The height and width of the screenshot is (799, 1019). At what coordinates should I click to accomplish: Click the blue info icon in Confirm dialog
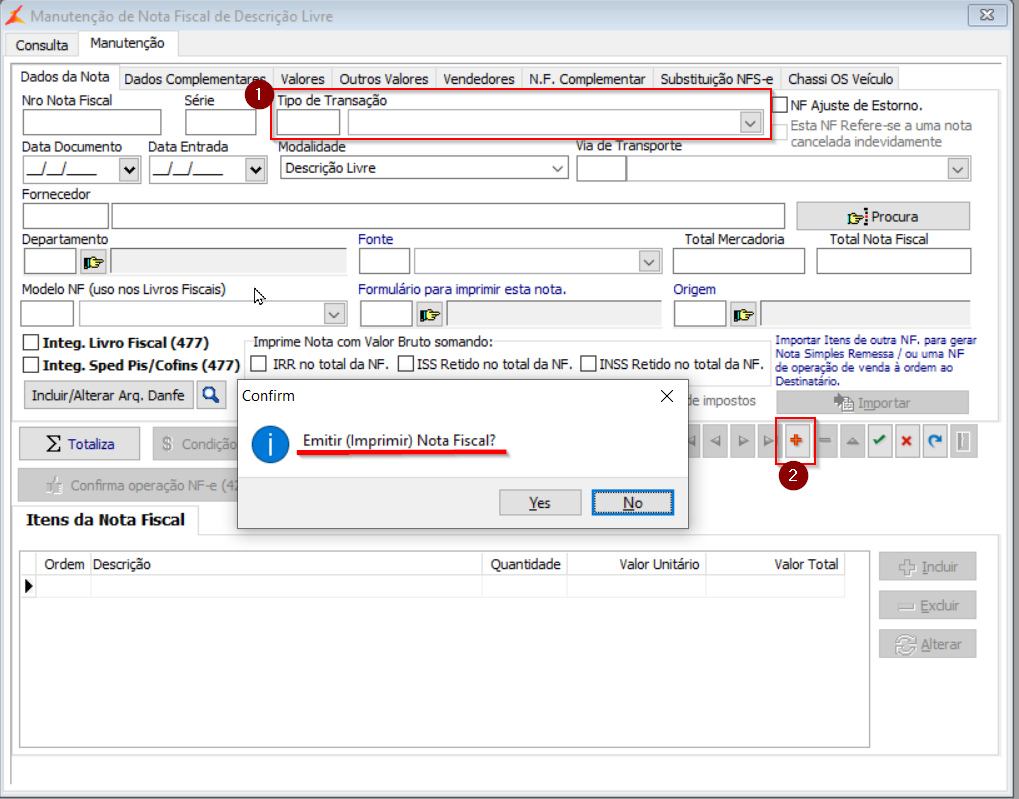pyautogui.click(x=270, y=444)
